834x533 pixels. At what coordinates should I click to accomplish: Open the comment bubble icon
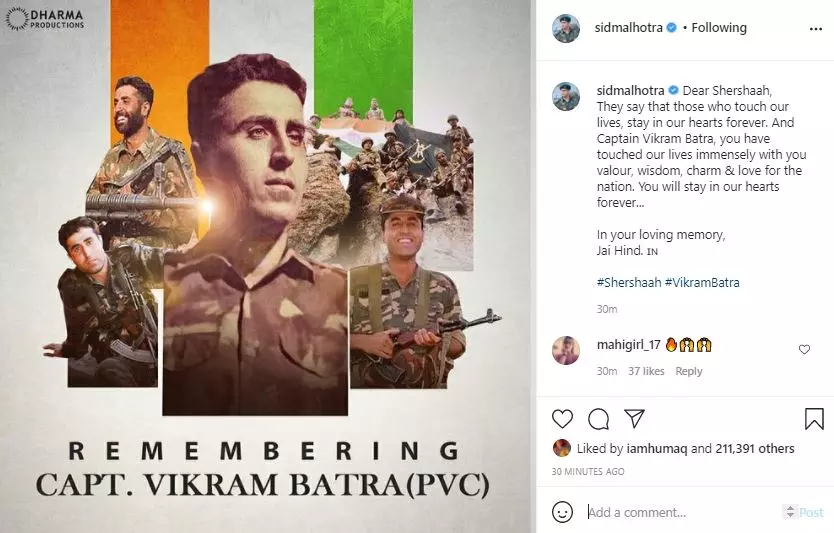click(x=598, y=419)
